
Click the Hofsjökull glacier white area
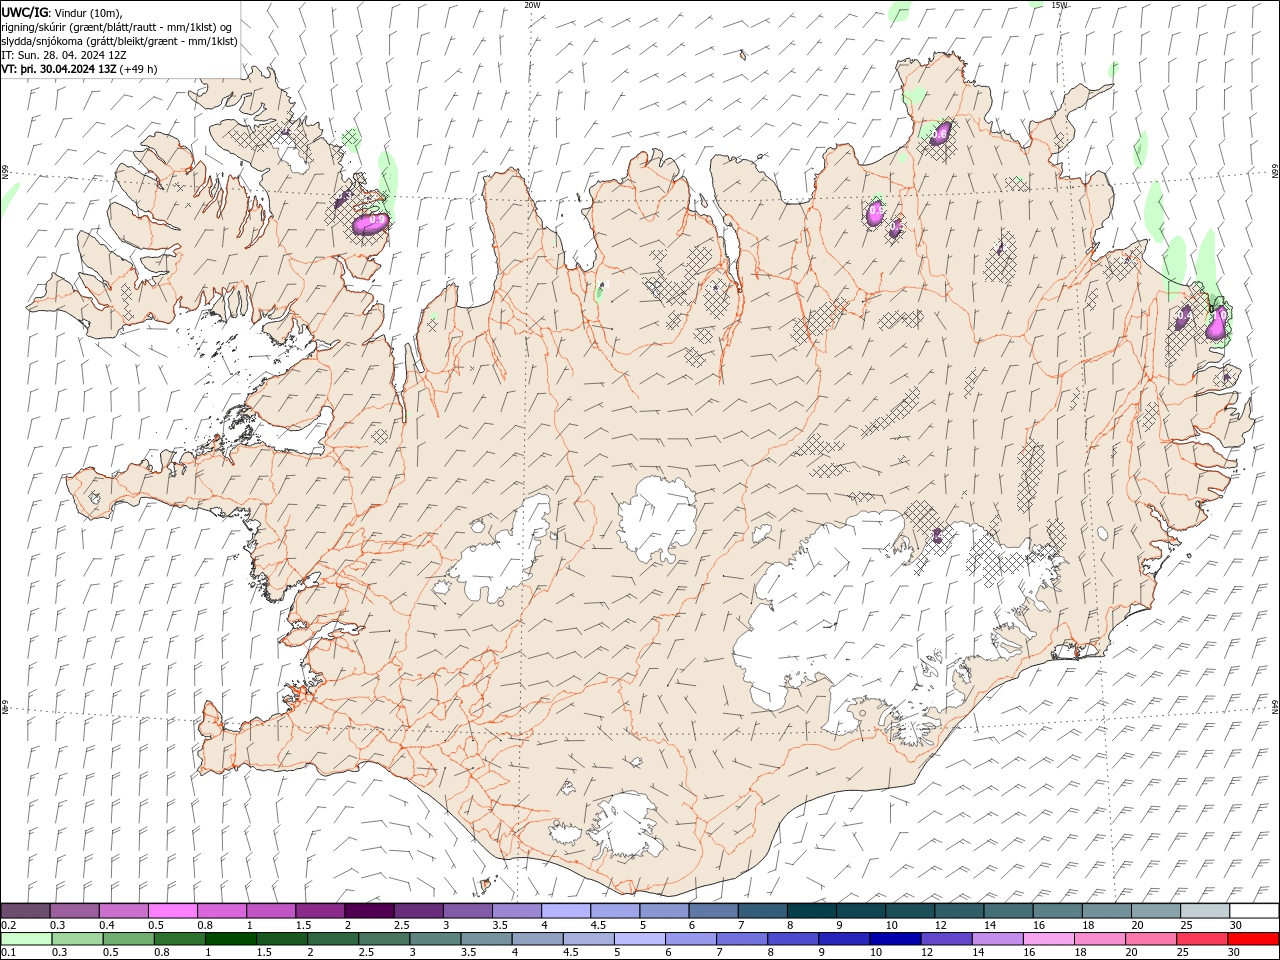(x=658, y=520)
